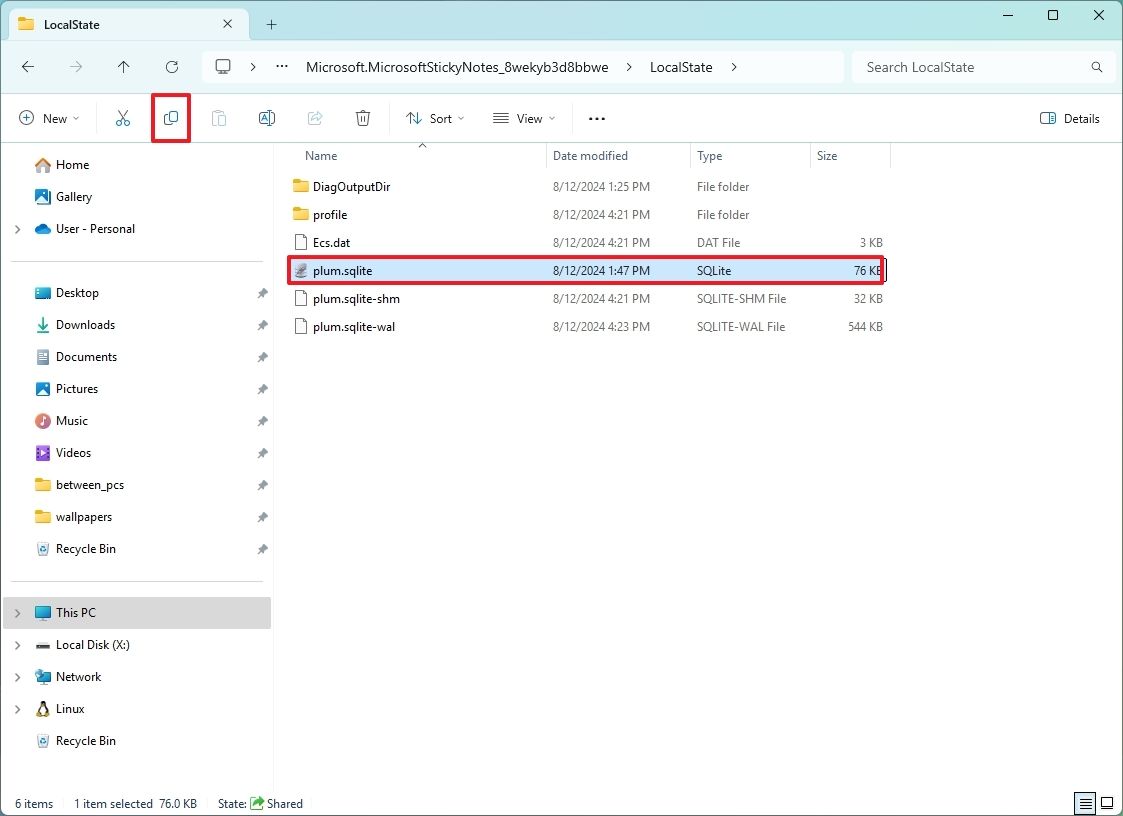The width and height of the screenshot is (1123, 816).
Task: Copy plum.sqlite with the Copy icon
Action: pos(170,118)
